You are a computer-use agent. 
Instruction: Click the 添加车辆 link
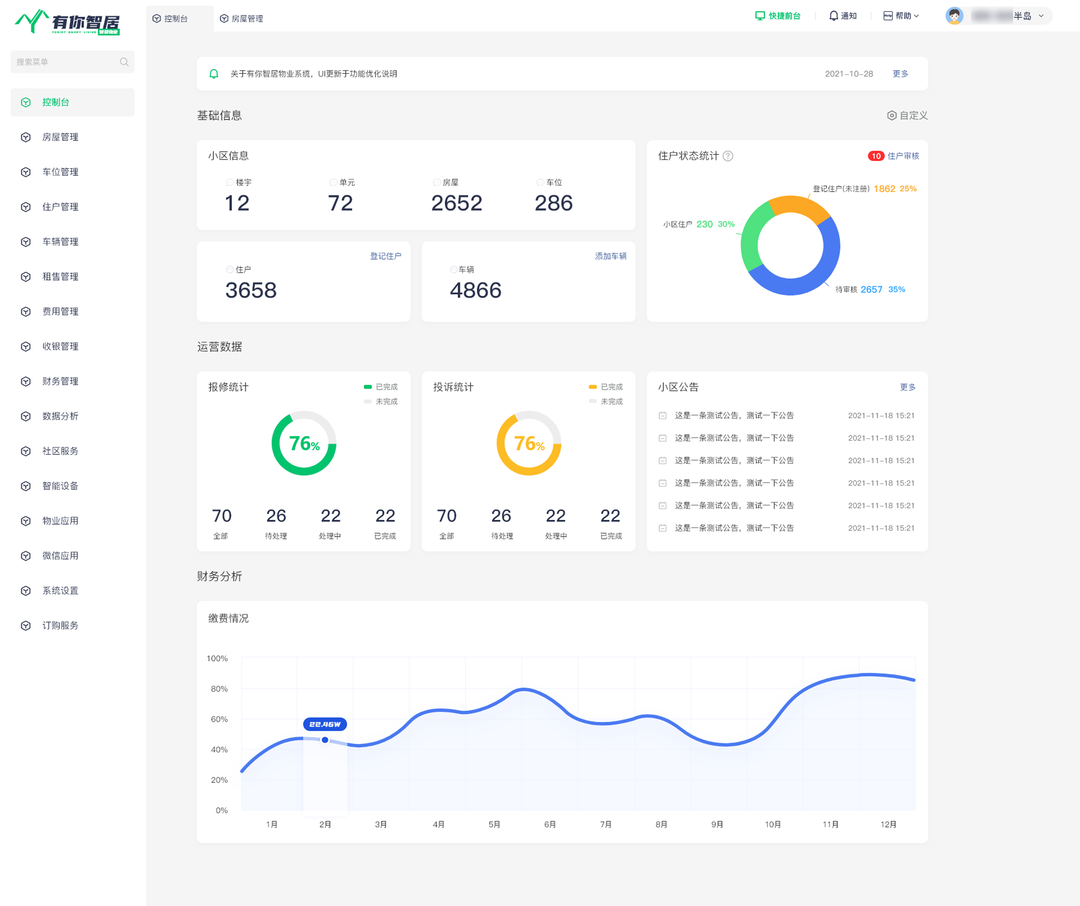point(610,256)
